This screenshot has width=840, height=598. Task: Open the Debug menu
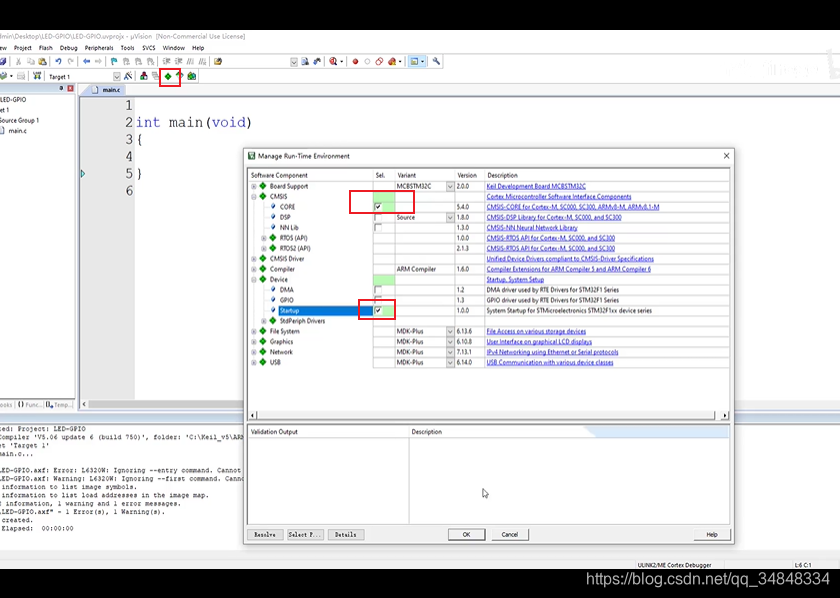coord(69,48)
